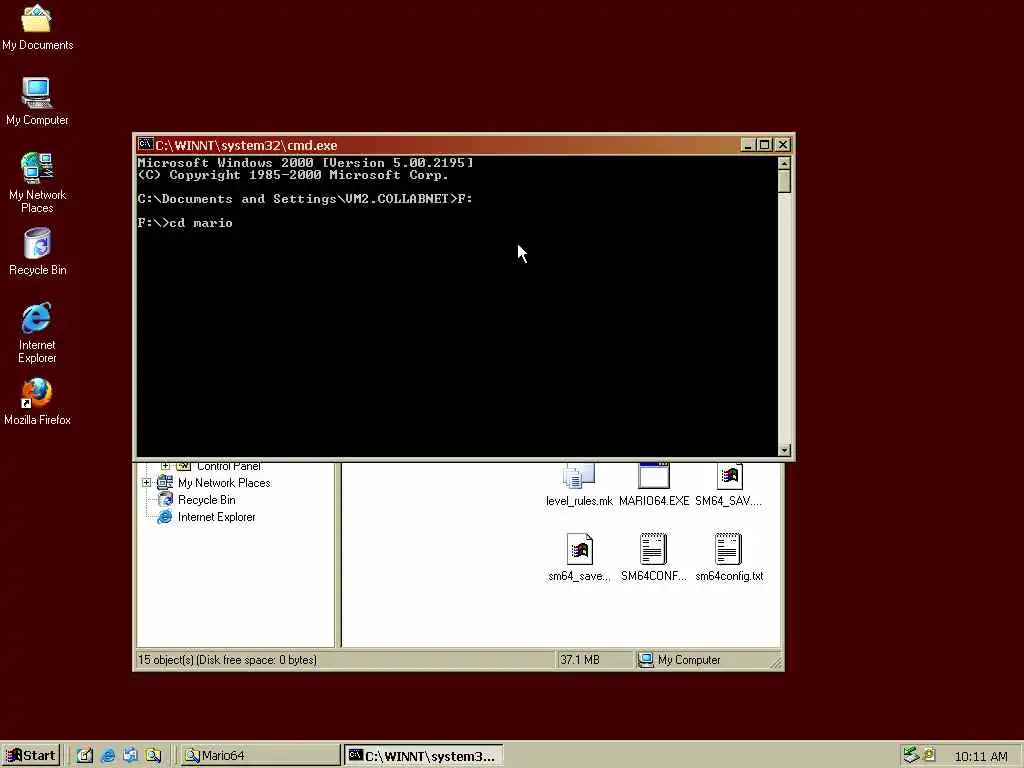Click the Show Desktop quick launch icon
This screenshot has width=1024, height=768.
tap(85, 756)
